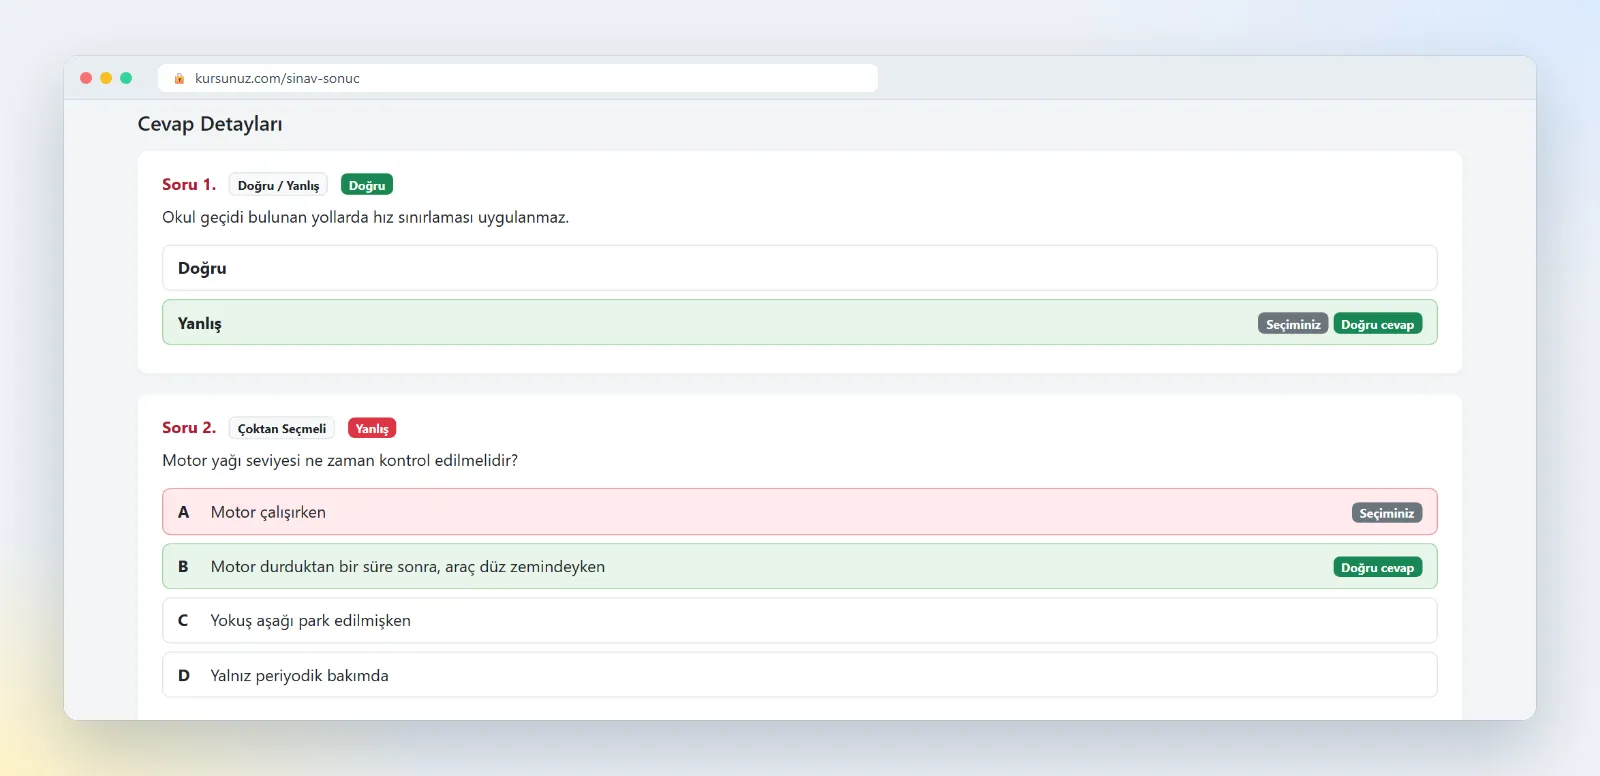Screen dimensions: 1600x776
Task: Select option C 'Yokuş aşağı park edilmişken'
Action: tap(800, 620)
